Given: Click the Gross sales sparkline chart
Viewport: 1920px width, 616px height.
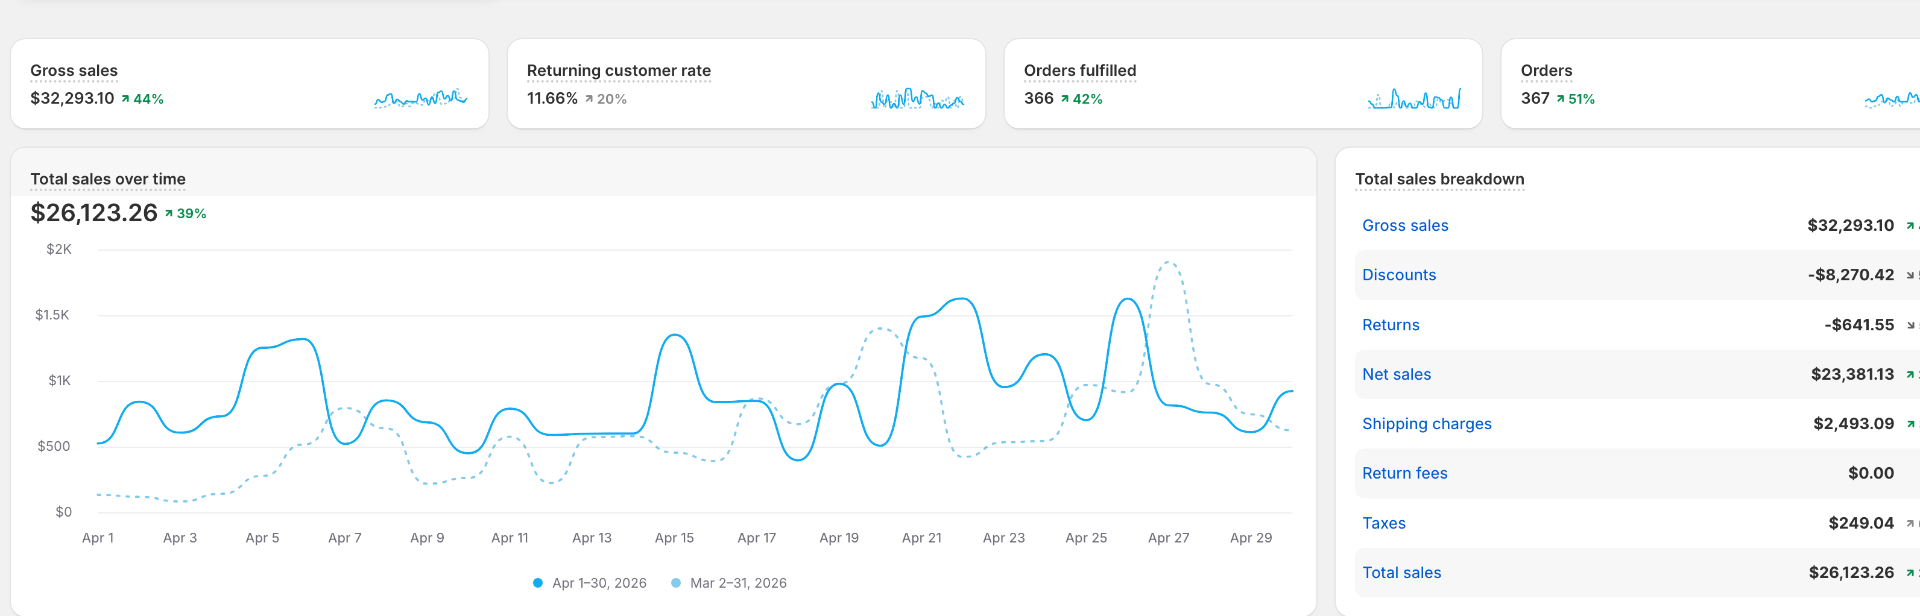Looking at the screenshot, I should click(x=420, y=98).
